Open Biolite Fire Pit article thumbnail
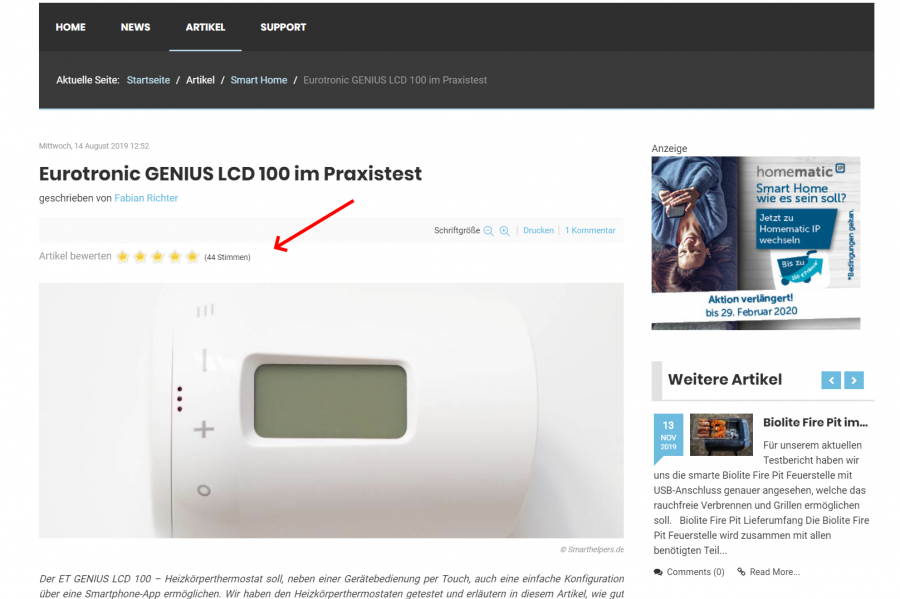Image resolution: width=900 pixels, height=599 pixels. coord(721,435)
